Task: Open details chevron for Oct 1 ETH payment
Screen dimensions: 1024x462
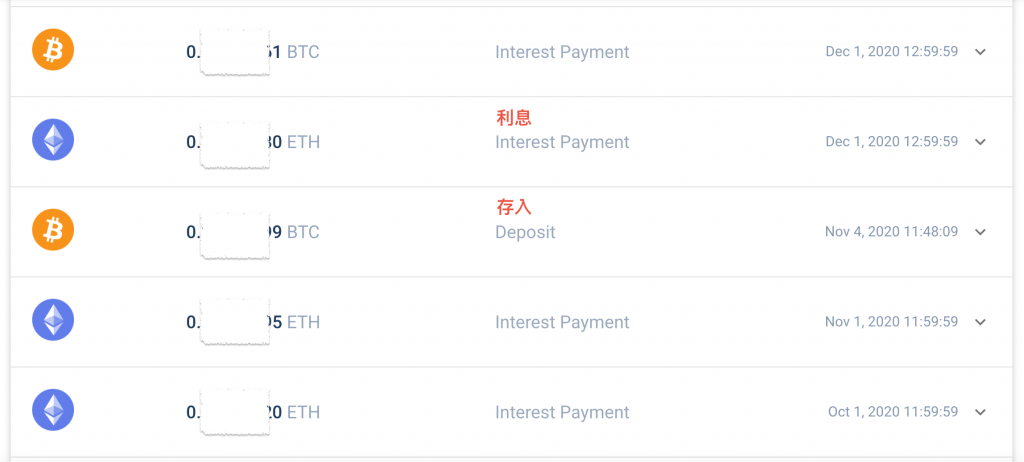Action: 980,412
